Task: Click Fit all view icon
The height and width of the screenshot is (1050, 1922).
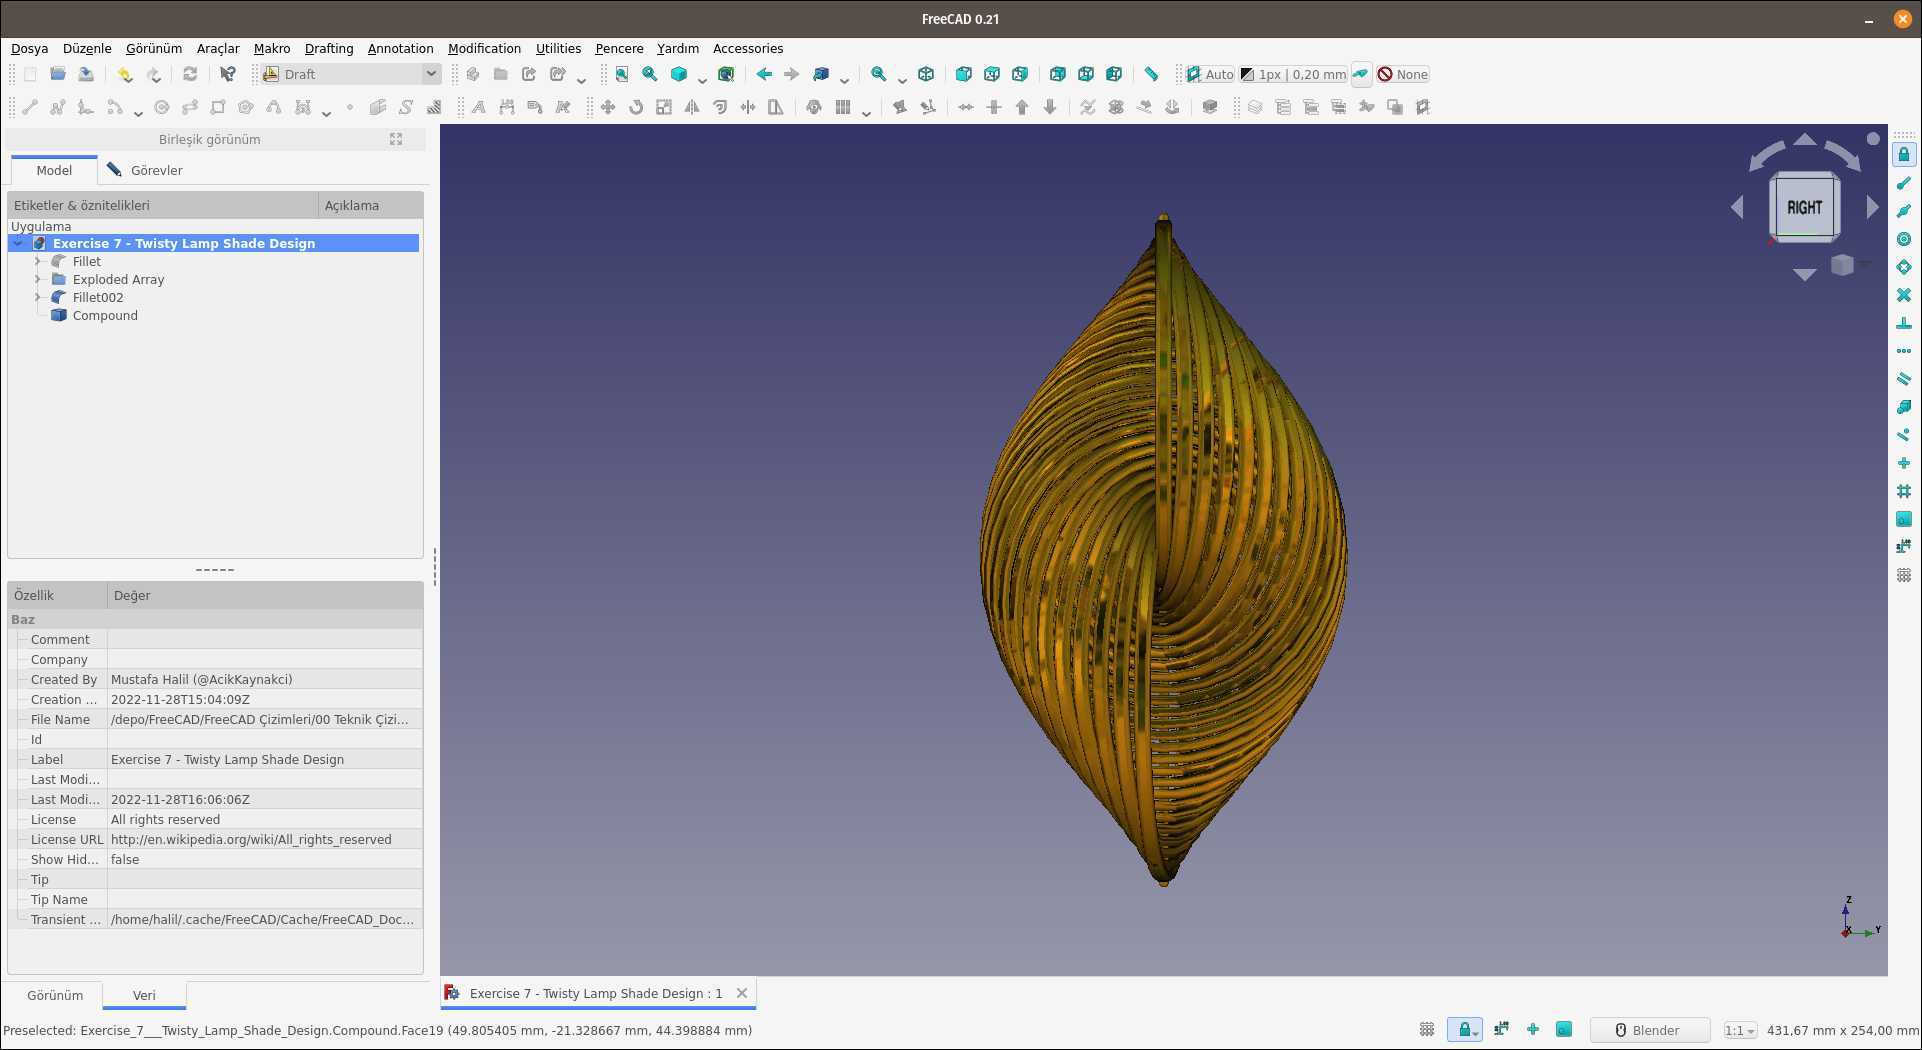Action: coord(622,74)
